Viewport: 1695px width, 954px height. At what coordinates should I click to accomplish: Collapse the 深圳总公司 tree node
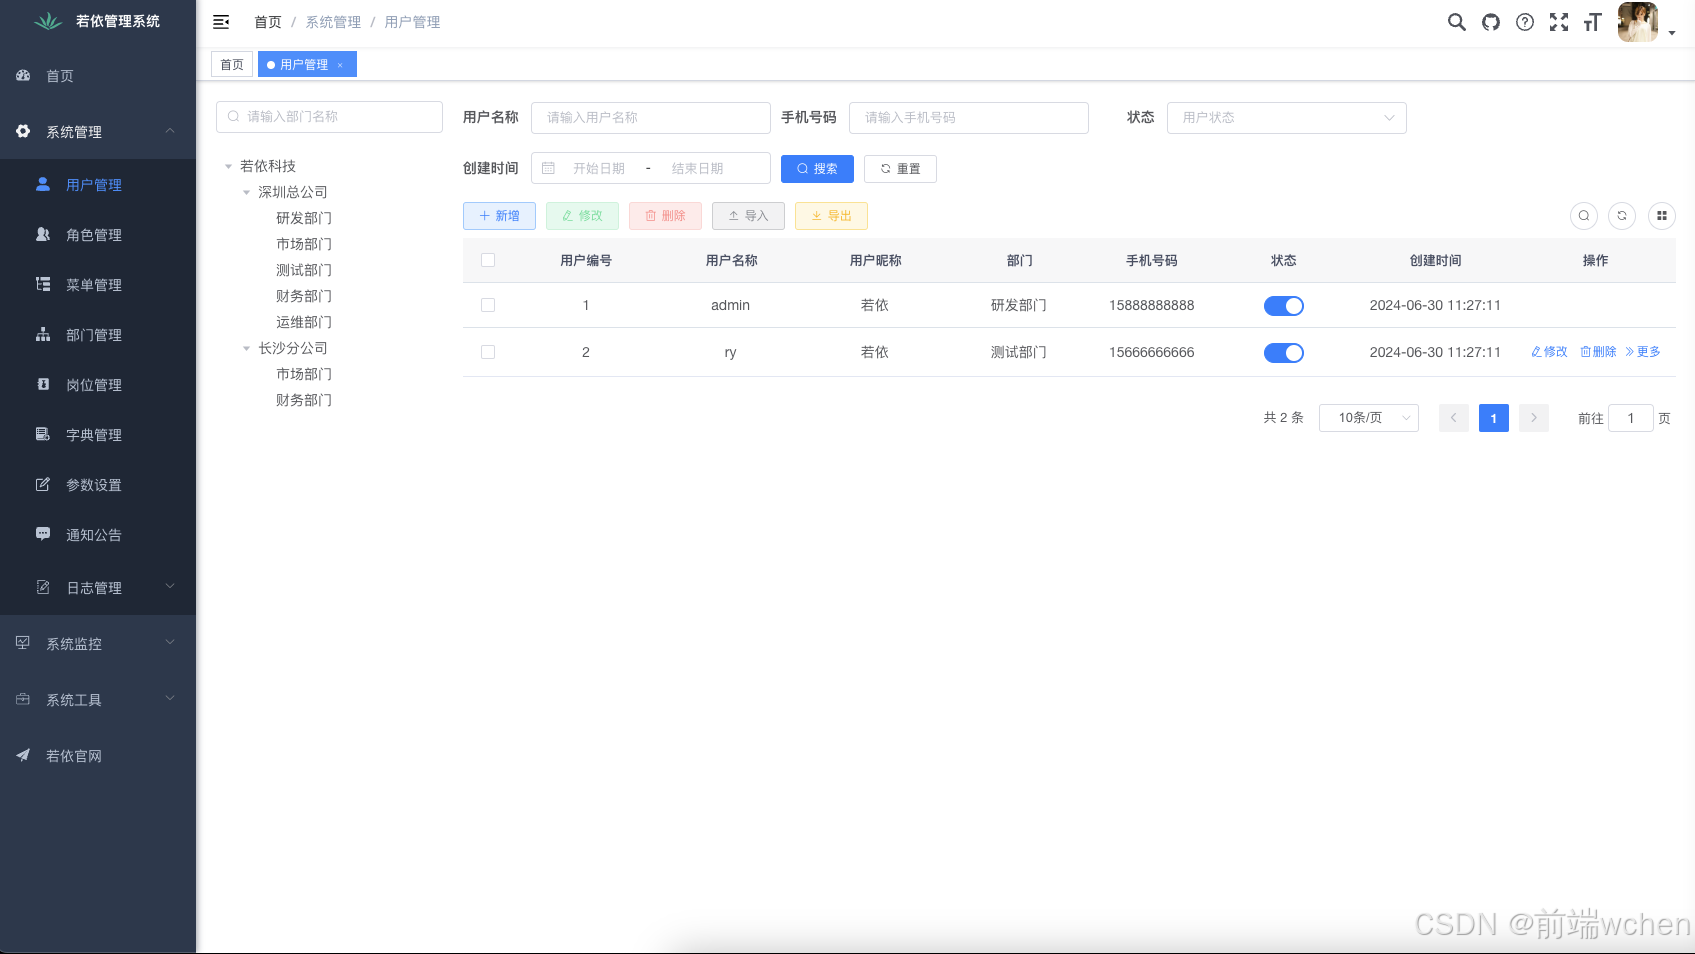(247, 192)
